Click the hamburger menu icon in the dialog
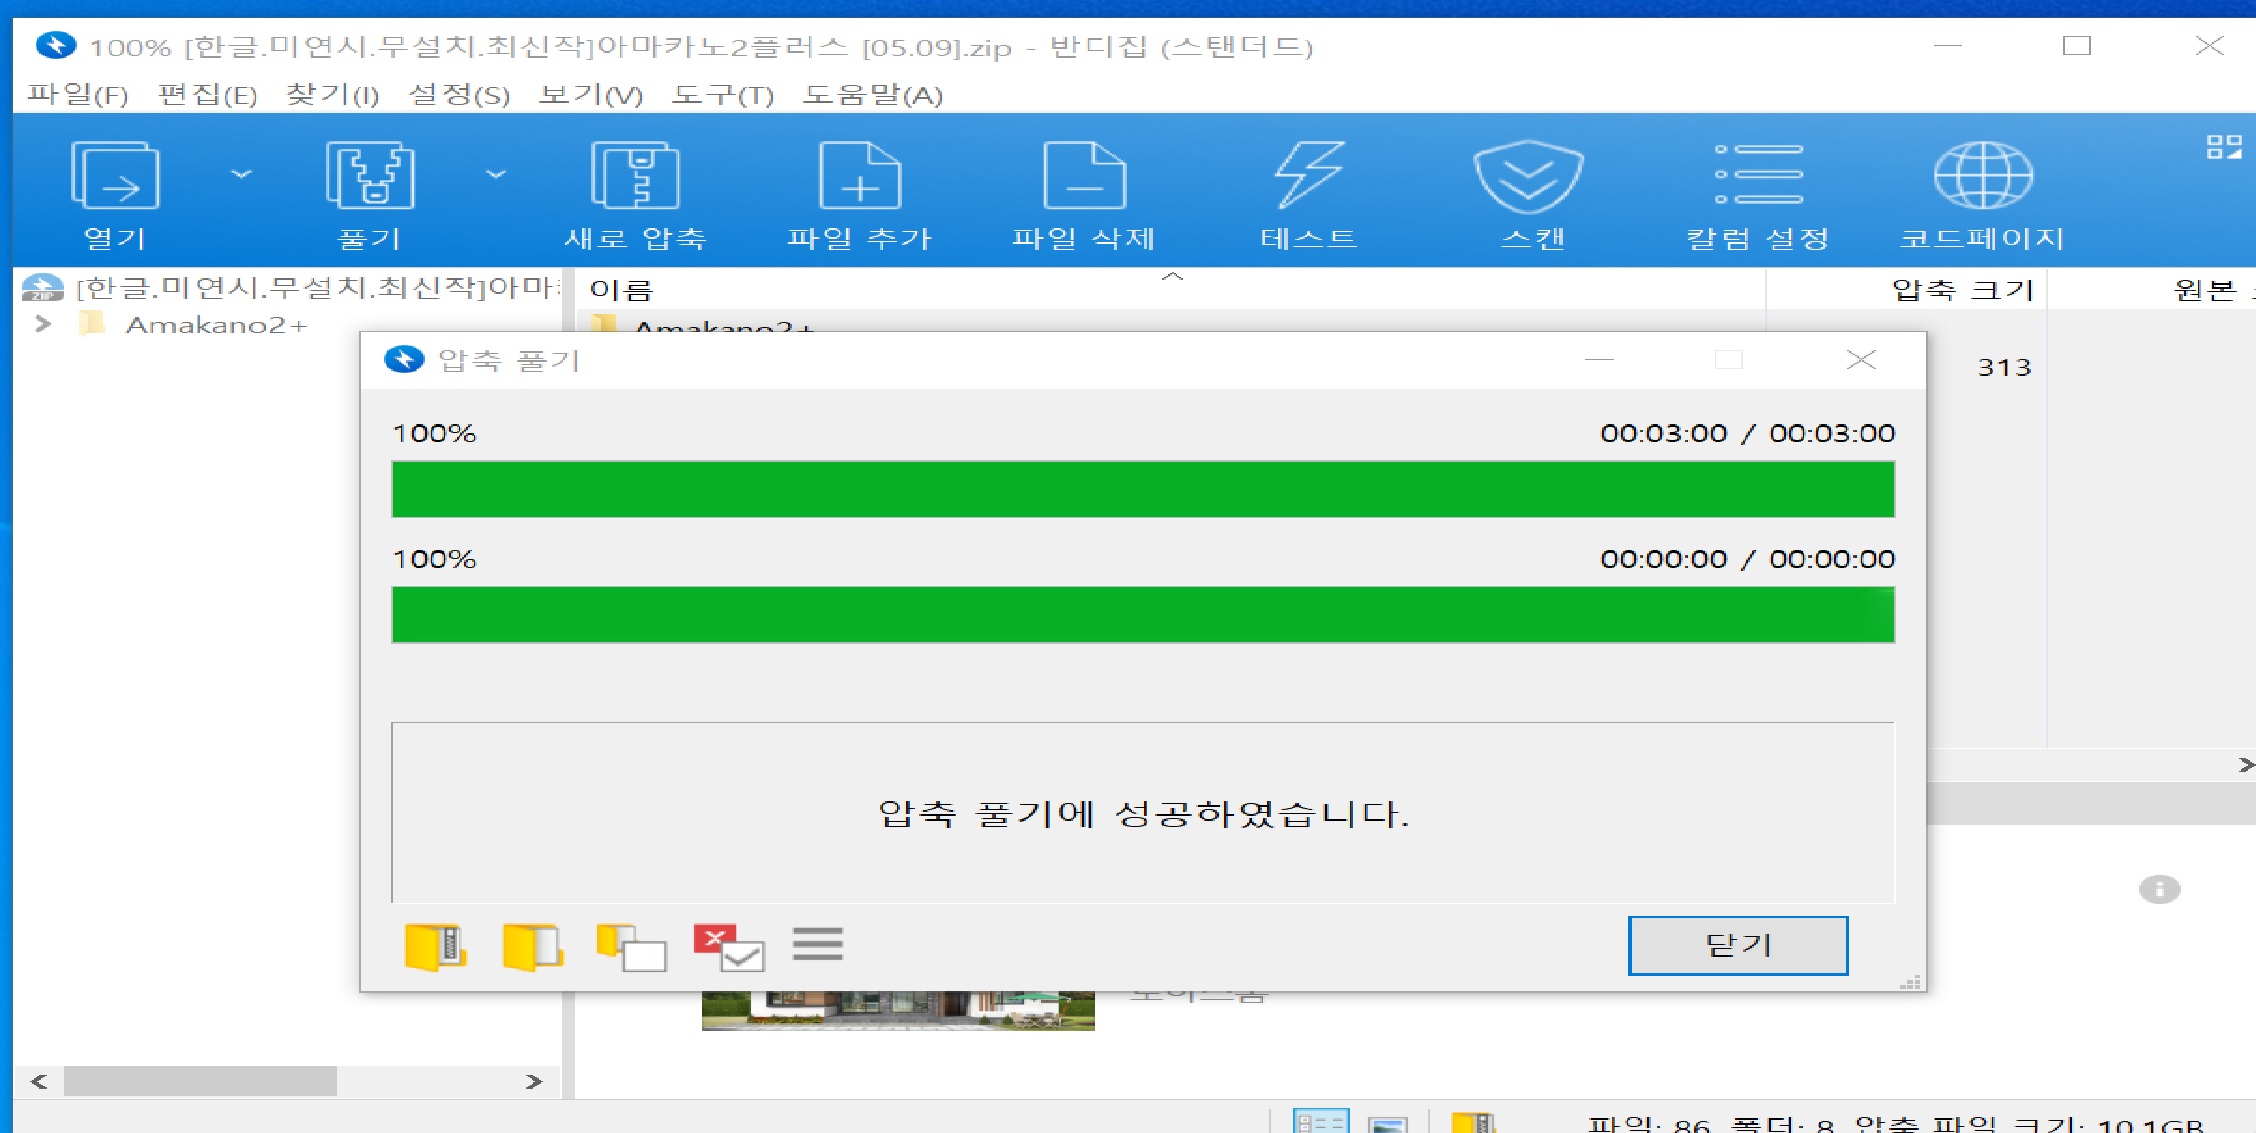Image resolution: width=2256 pixels, height=1133 pixels. point(817,944)
